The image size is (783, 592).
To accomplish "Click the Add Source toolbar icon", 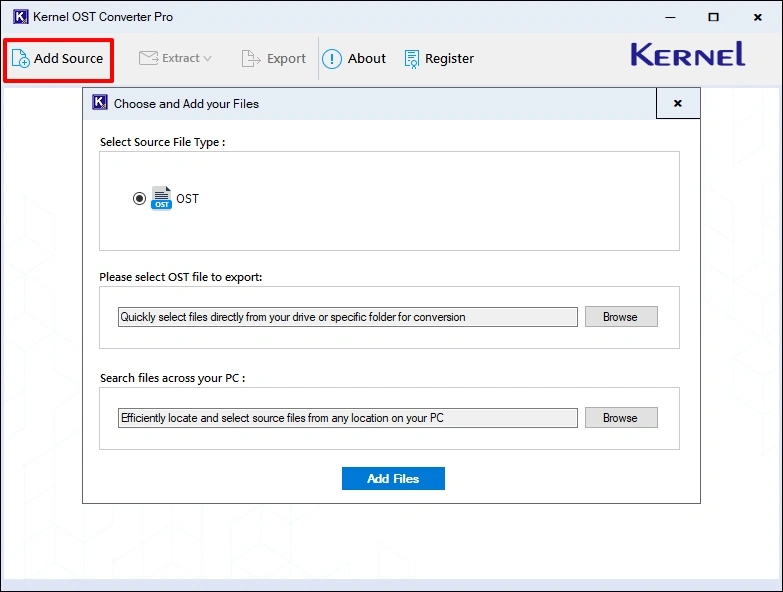I will click(x=20, y=59).
